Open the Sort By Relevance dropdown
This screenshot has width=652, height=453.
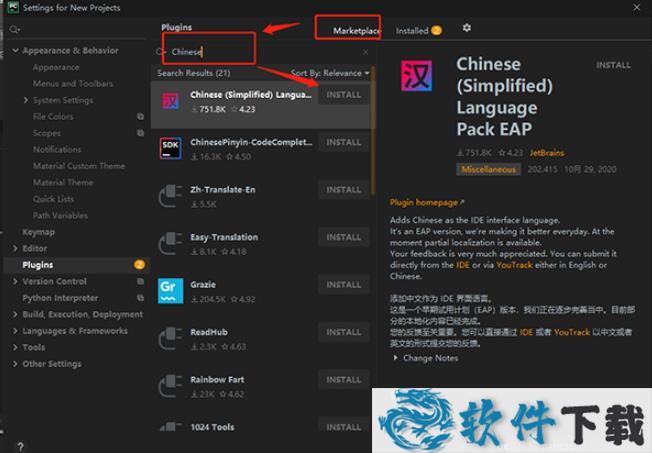(330, 73)
